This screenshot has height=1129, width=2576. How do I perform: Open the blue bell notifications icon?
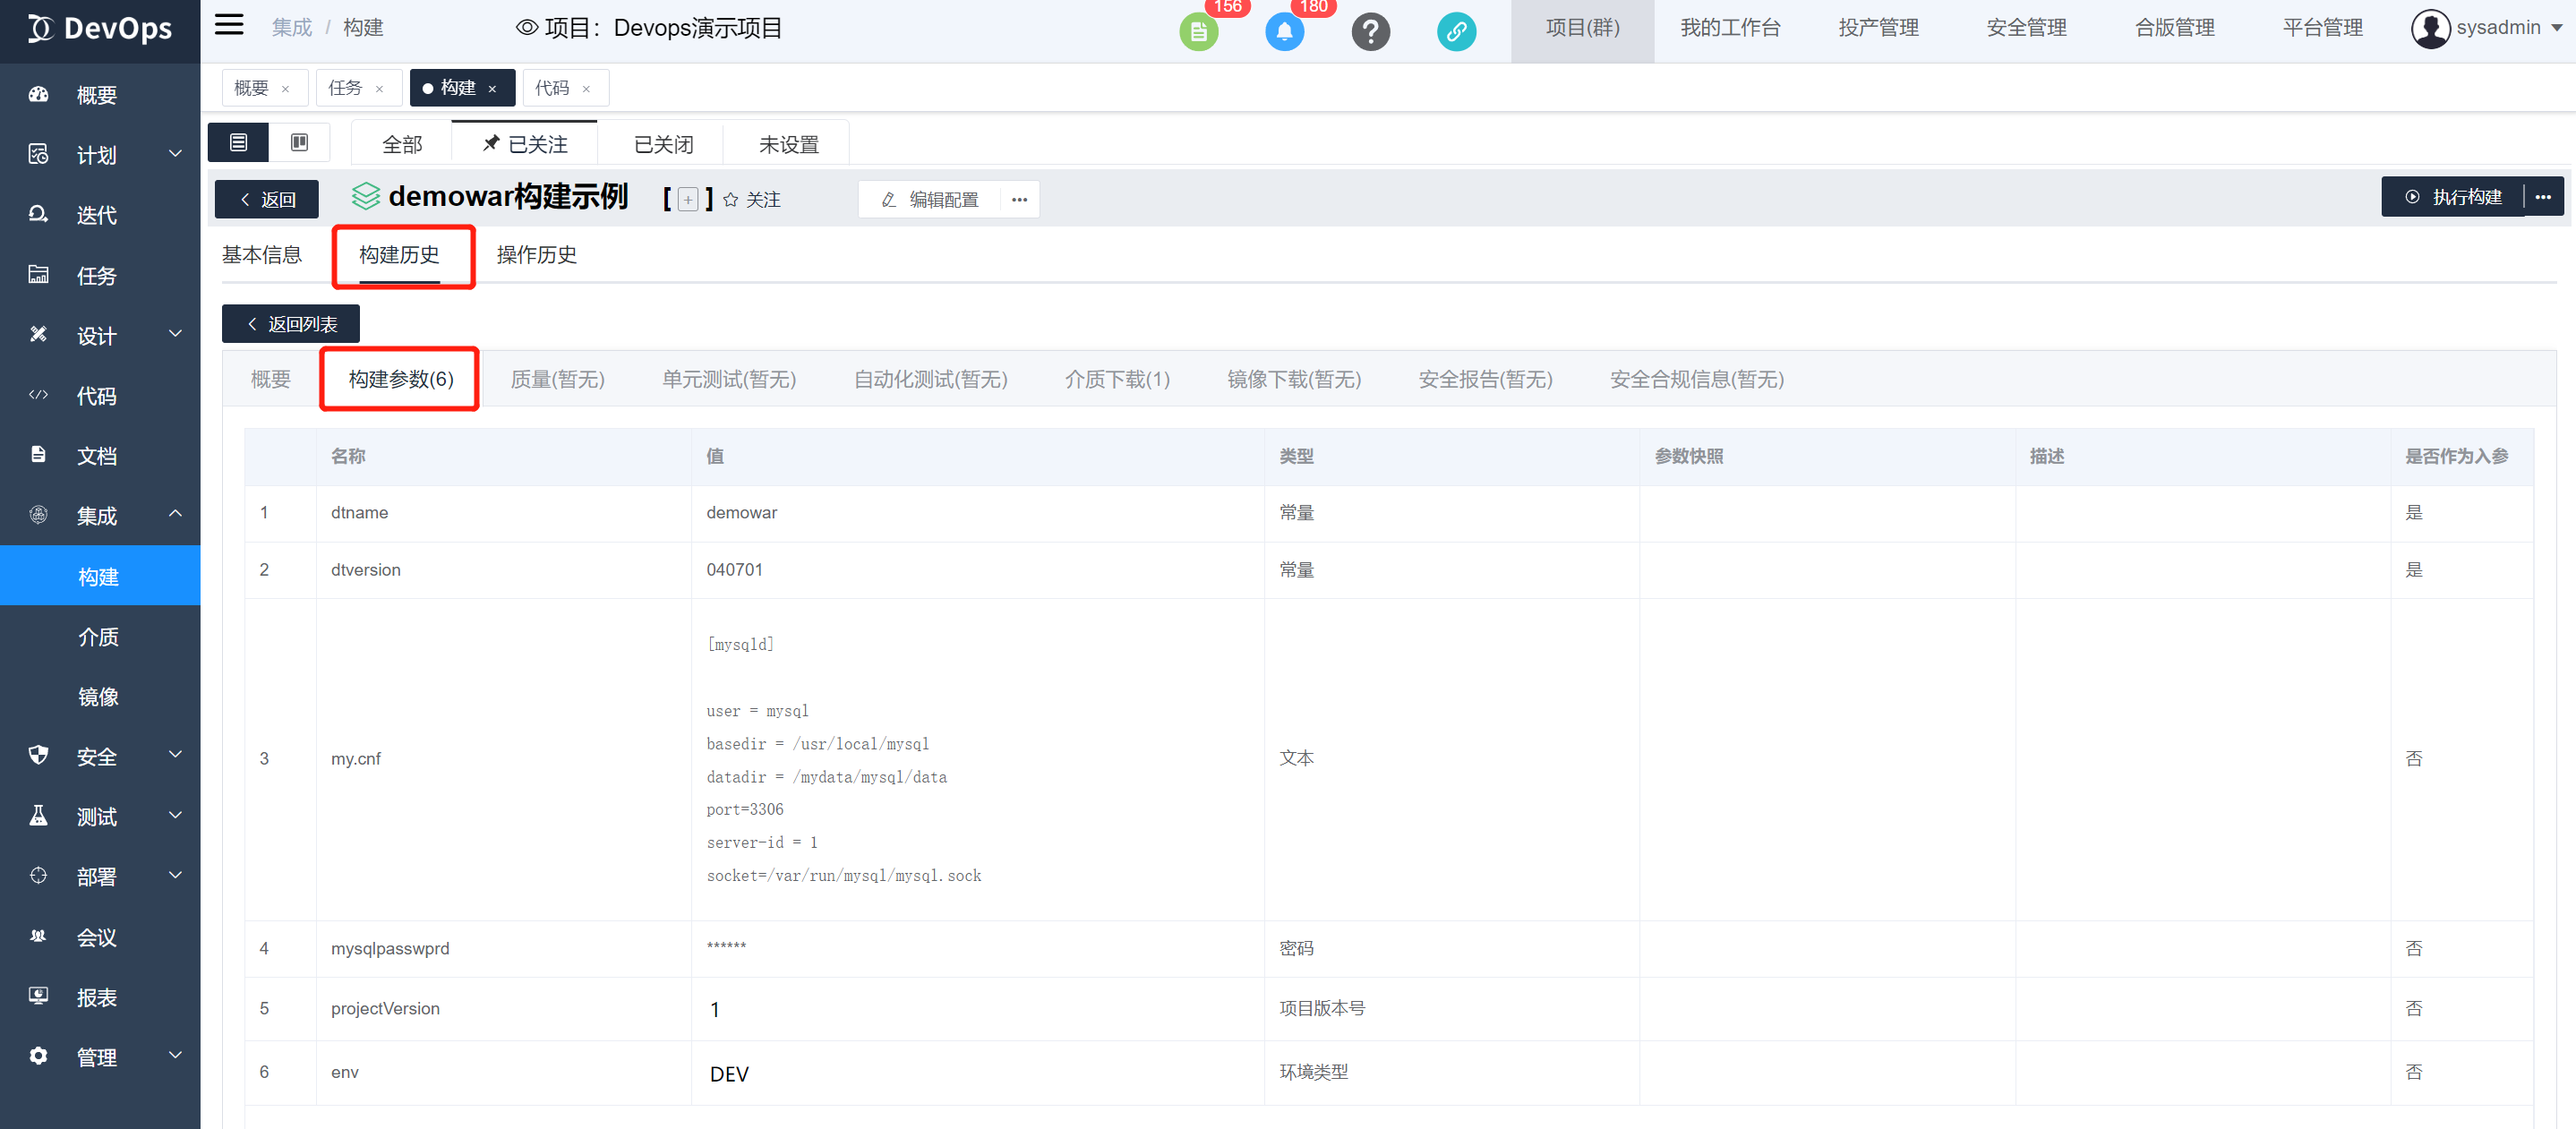click(1284, 32)
